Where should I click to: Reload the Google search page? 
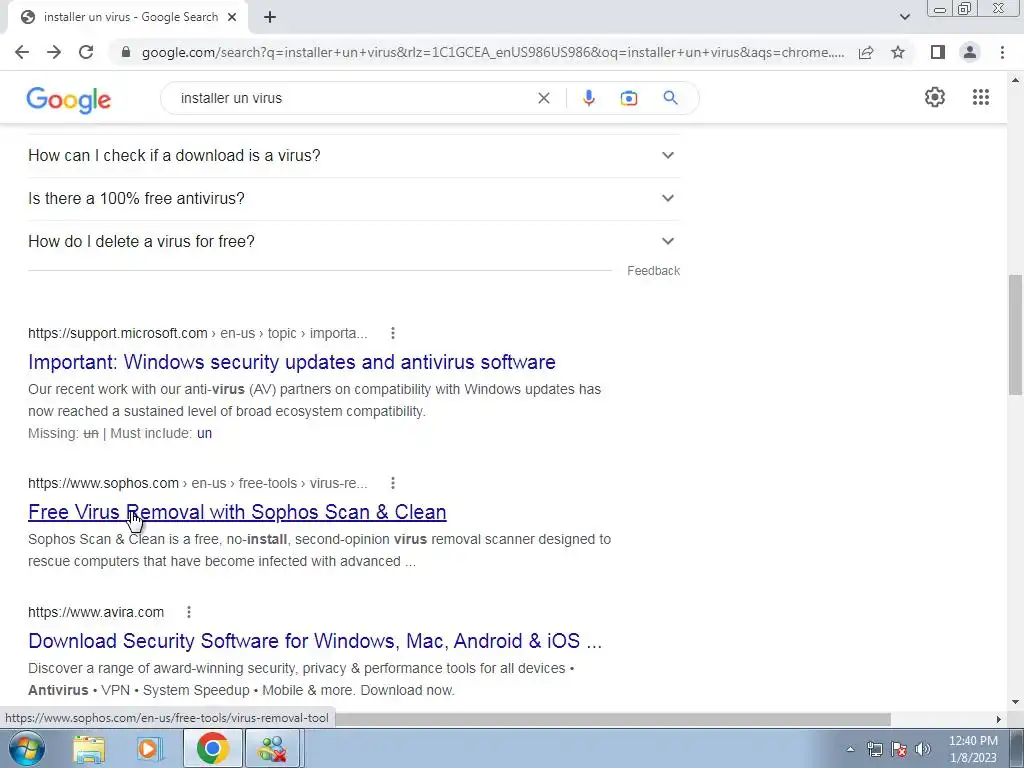[x=86, y=52]
